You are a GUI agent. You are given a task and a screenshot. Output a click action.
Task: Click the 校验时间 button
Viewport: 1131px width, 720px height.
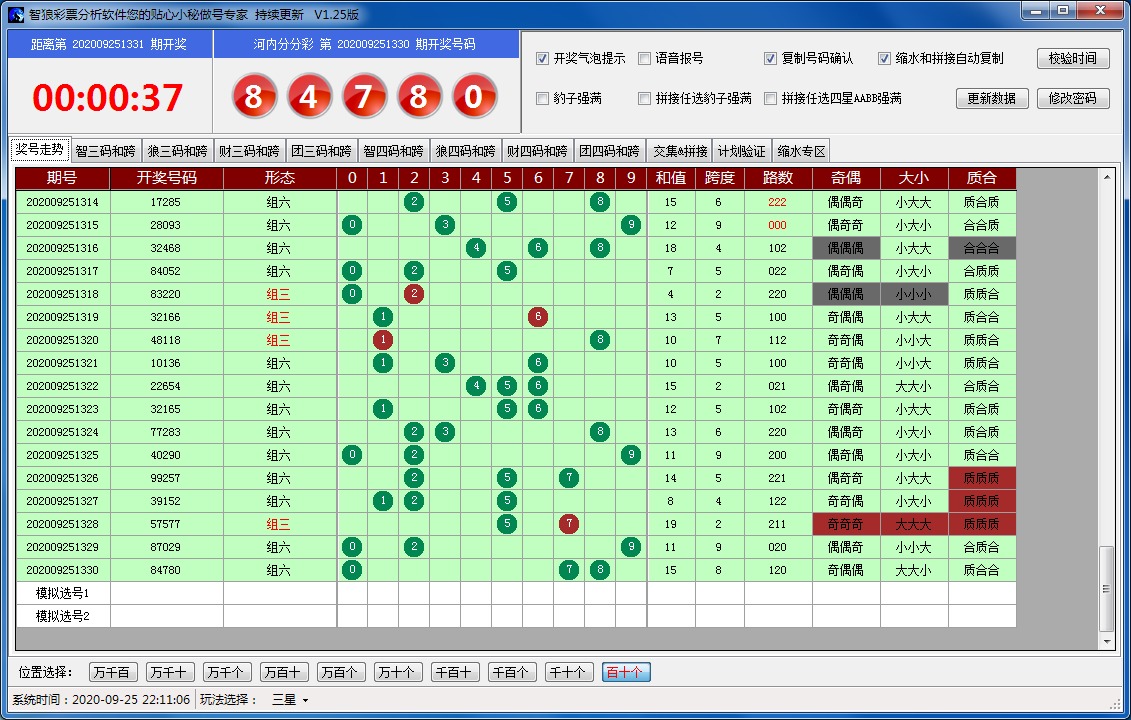(x=1073, y=59)
